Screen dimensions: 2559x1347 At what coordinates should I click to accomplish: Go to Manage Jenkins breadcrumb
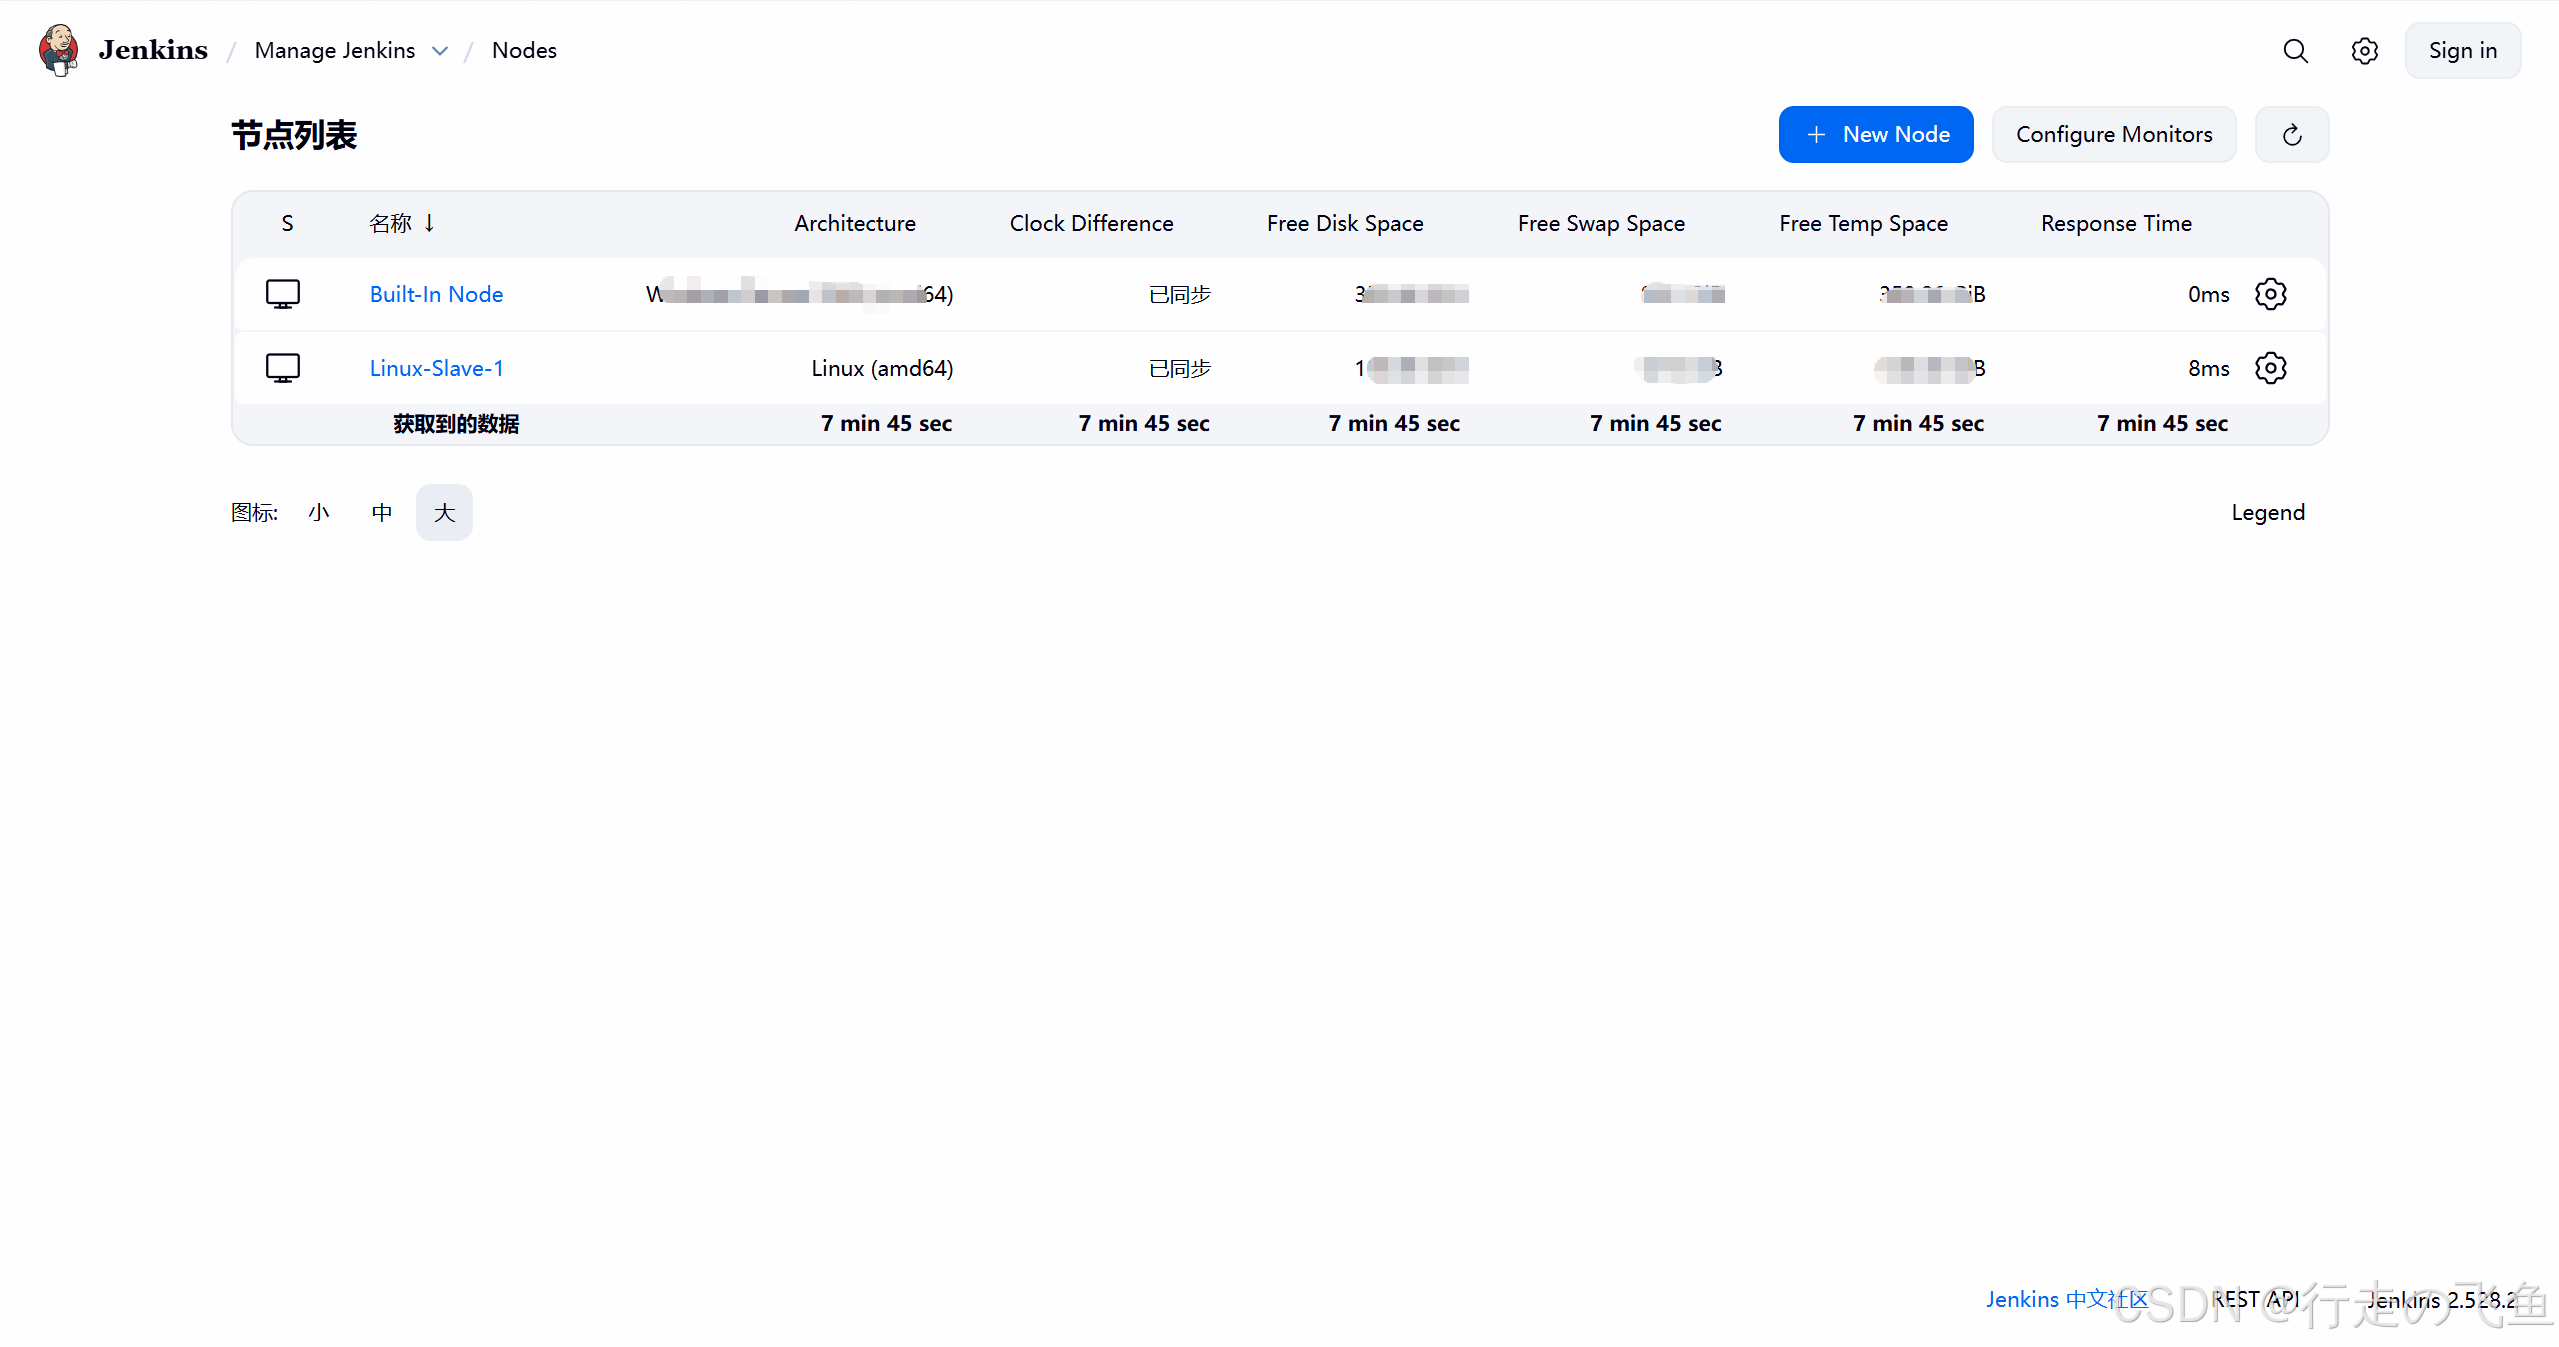point(335,50)
